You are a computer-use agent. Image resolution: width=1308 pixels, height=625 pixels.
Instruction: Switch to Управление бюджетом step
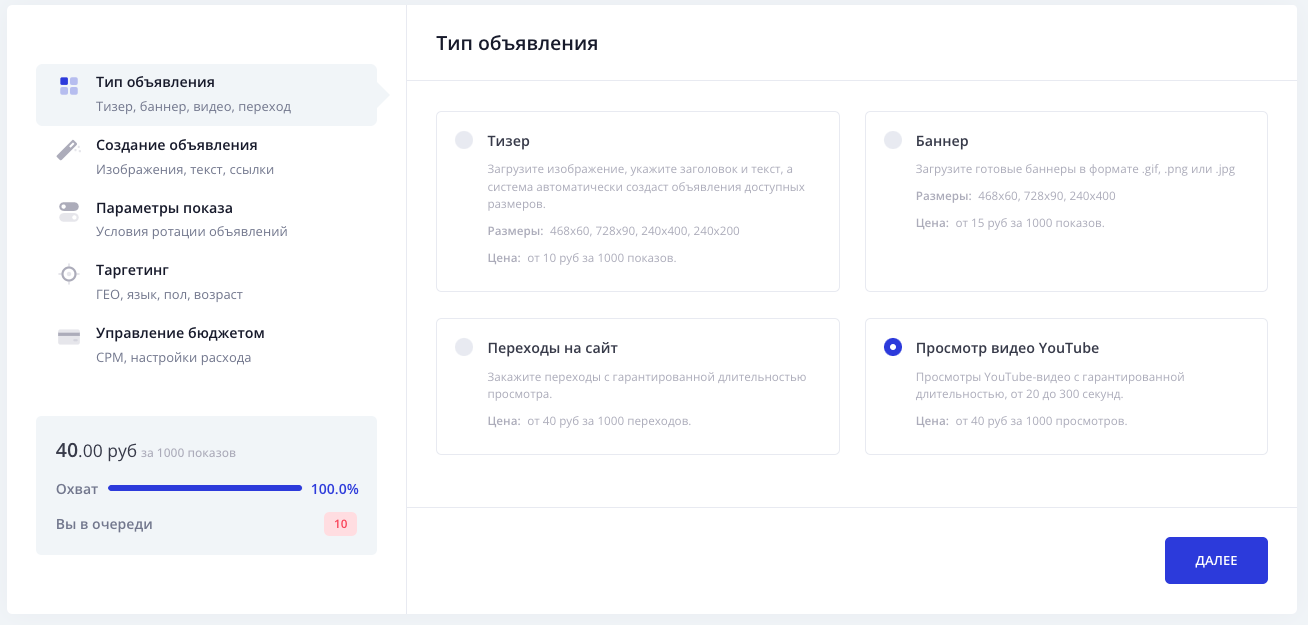pos(180,333)
